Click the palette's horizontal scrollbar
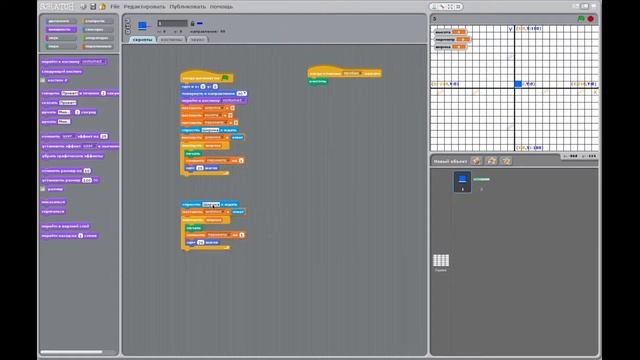This screenshot has height=360, width=640. pos(72,351)
